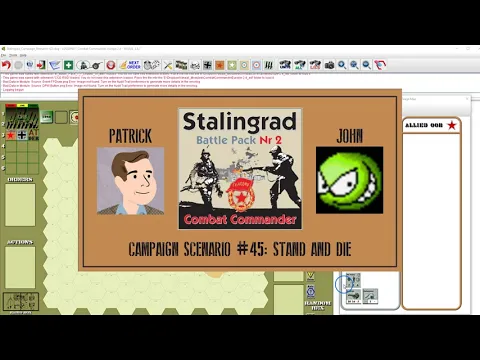Maximize the VASSAL main window
Image resolution: width=480 pixels, height=360 pixels.
[468, 49]
